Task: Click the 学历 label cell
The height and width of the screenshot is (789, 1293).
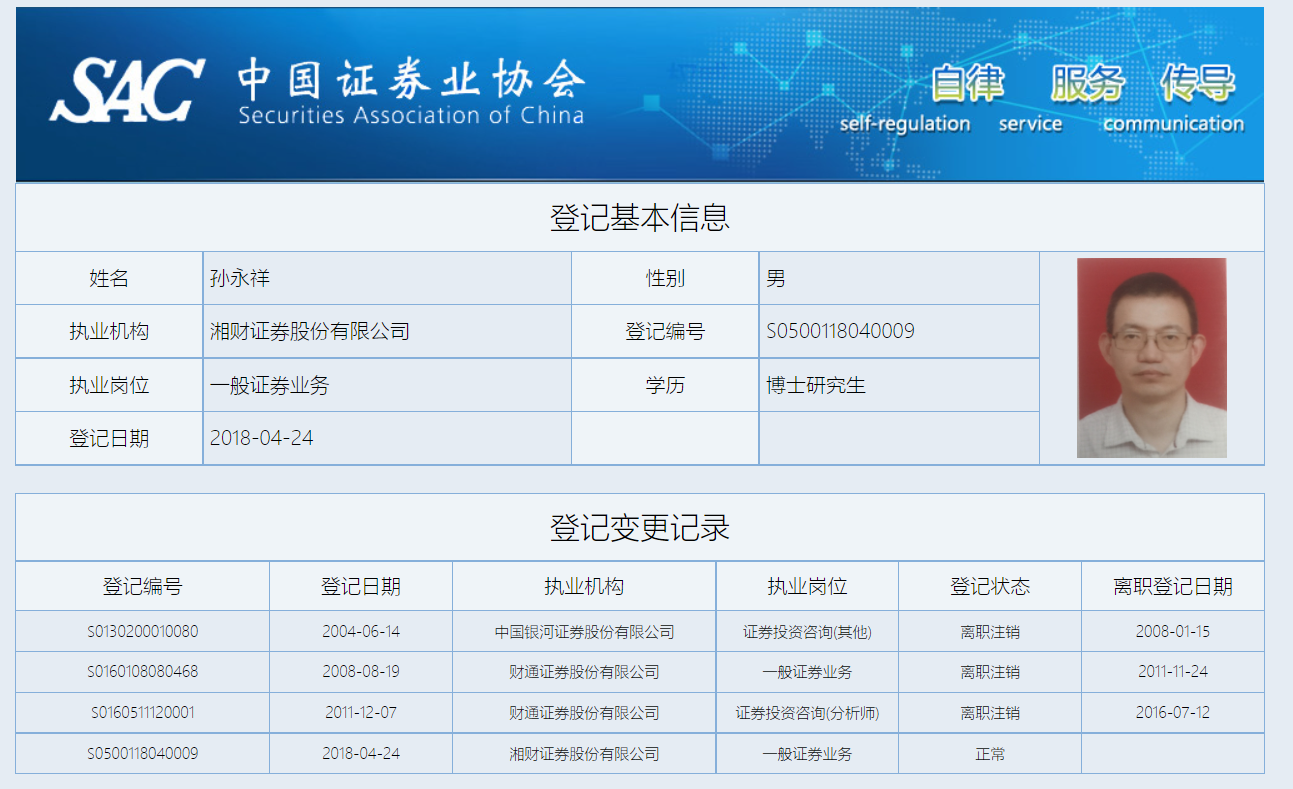Action: tap(665, 385)
